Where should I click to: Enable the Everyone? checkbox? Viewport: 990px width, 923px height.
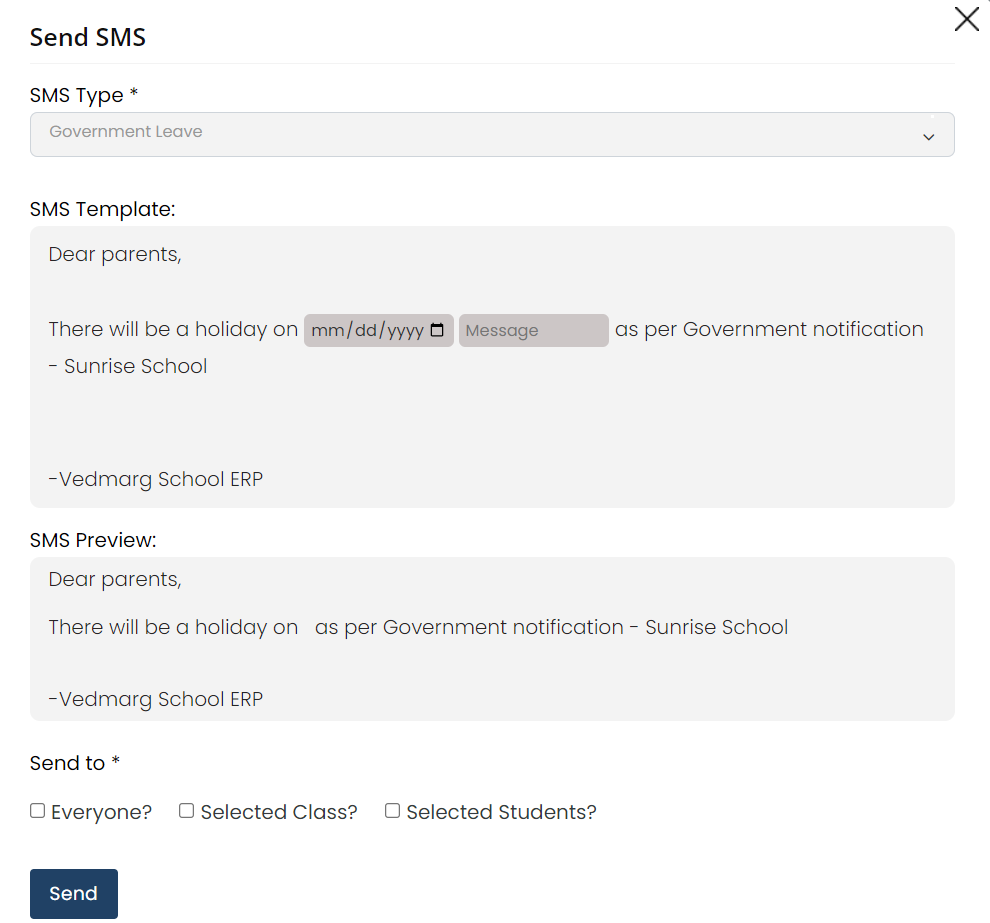(x=37, y=810)
